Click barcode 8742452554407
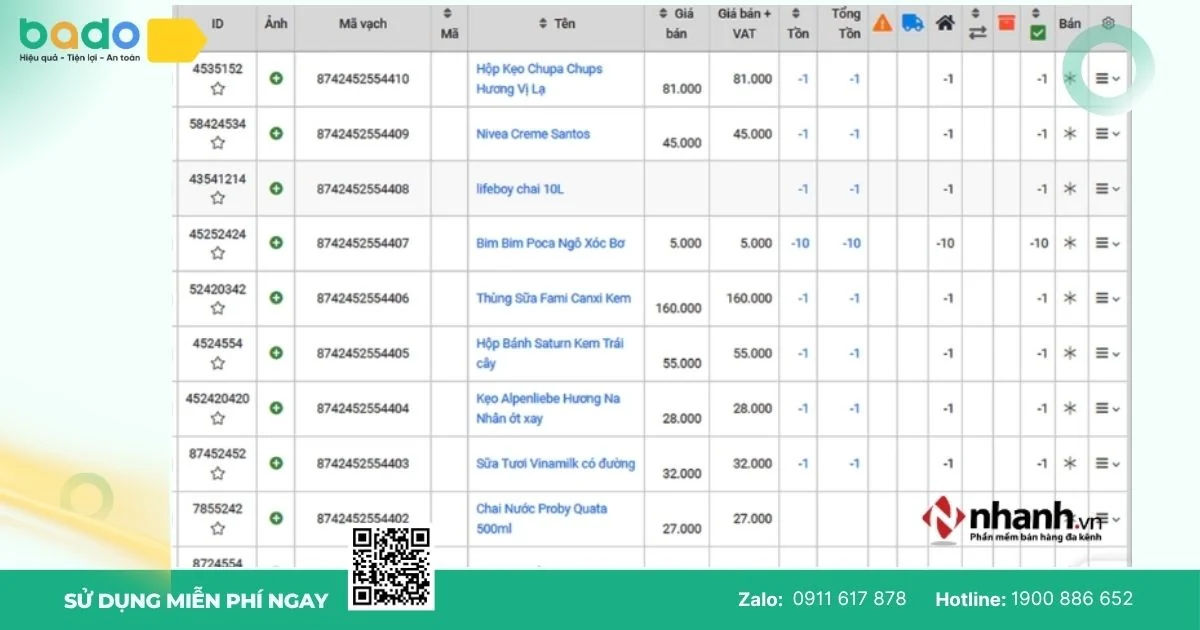 point(362,243)
